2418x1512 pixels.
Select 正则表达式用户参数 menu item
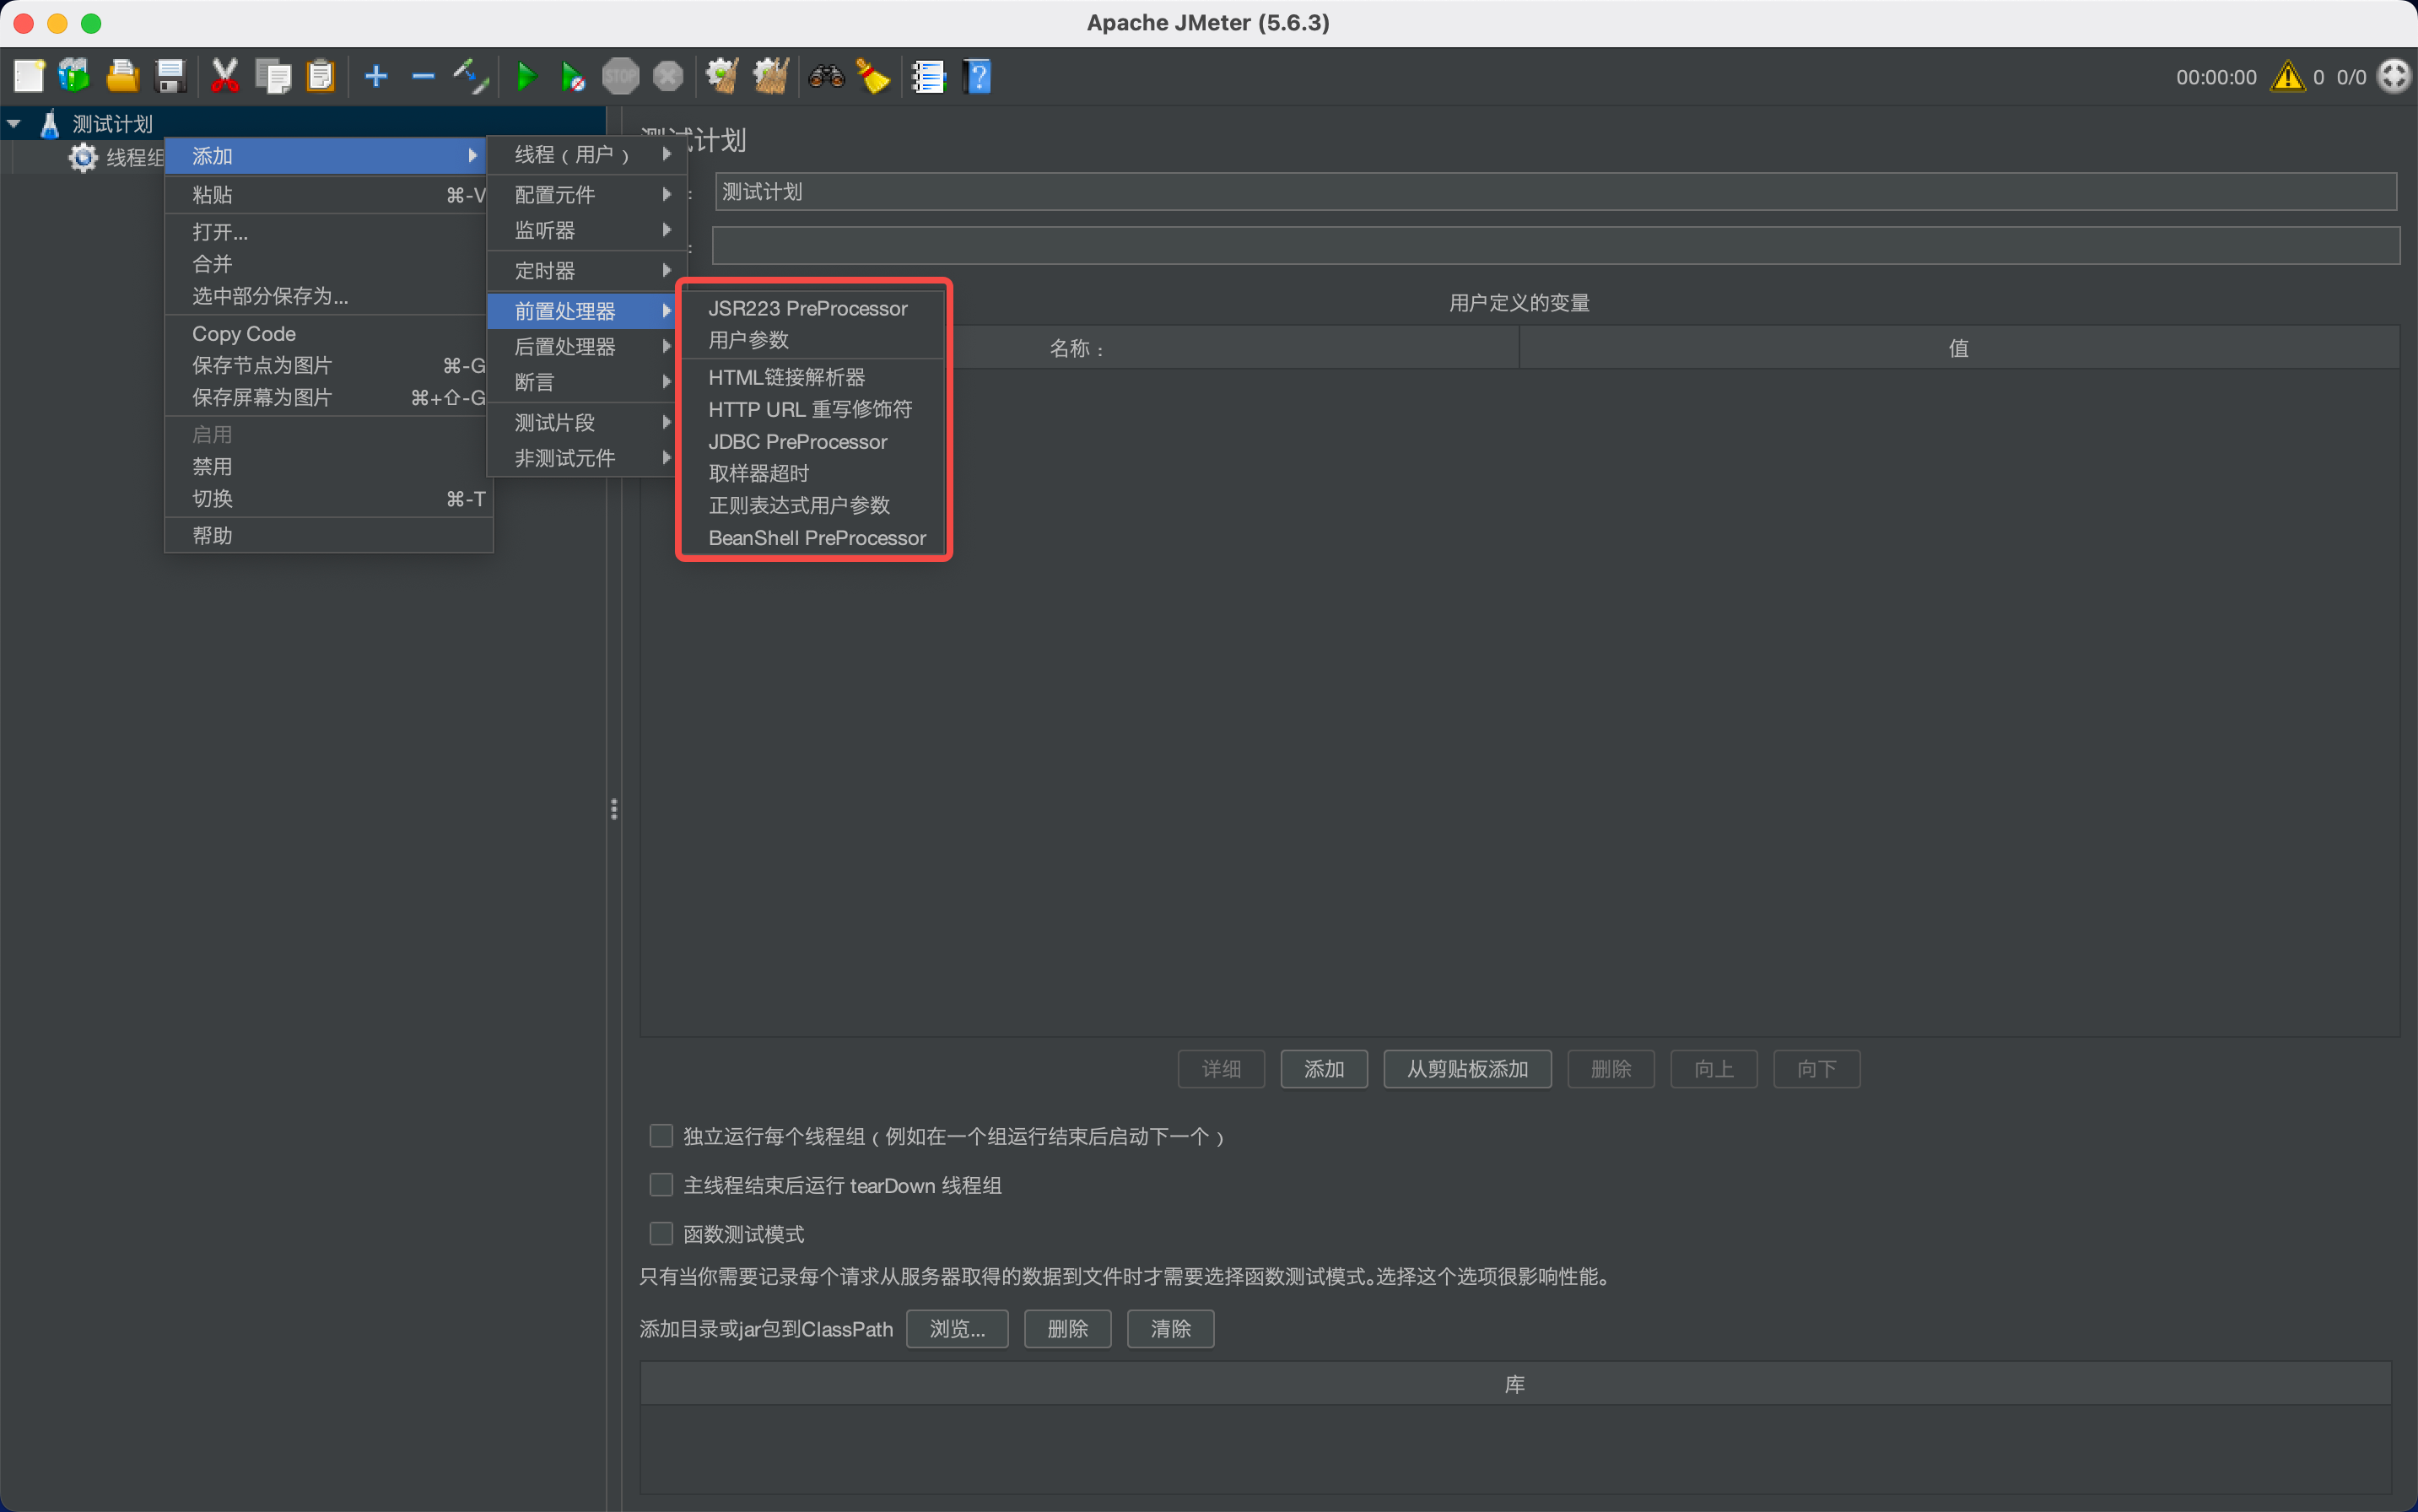pos(813,505)
